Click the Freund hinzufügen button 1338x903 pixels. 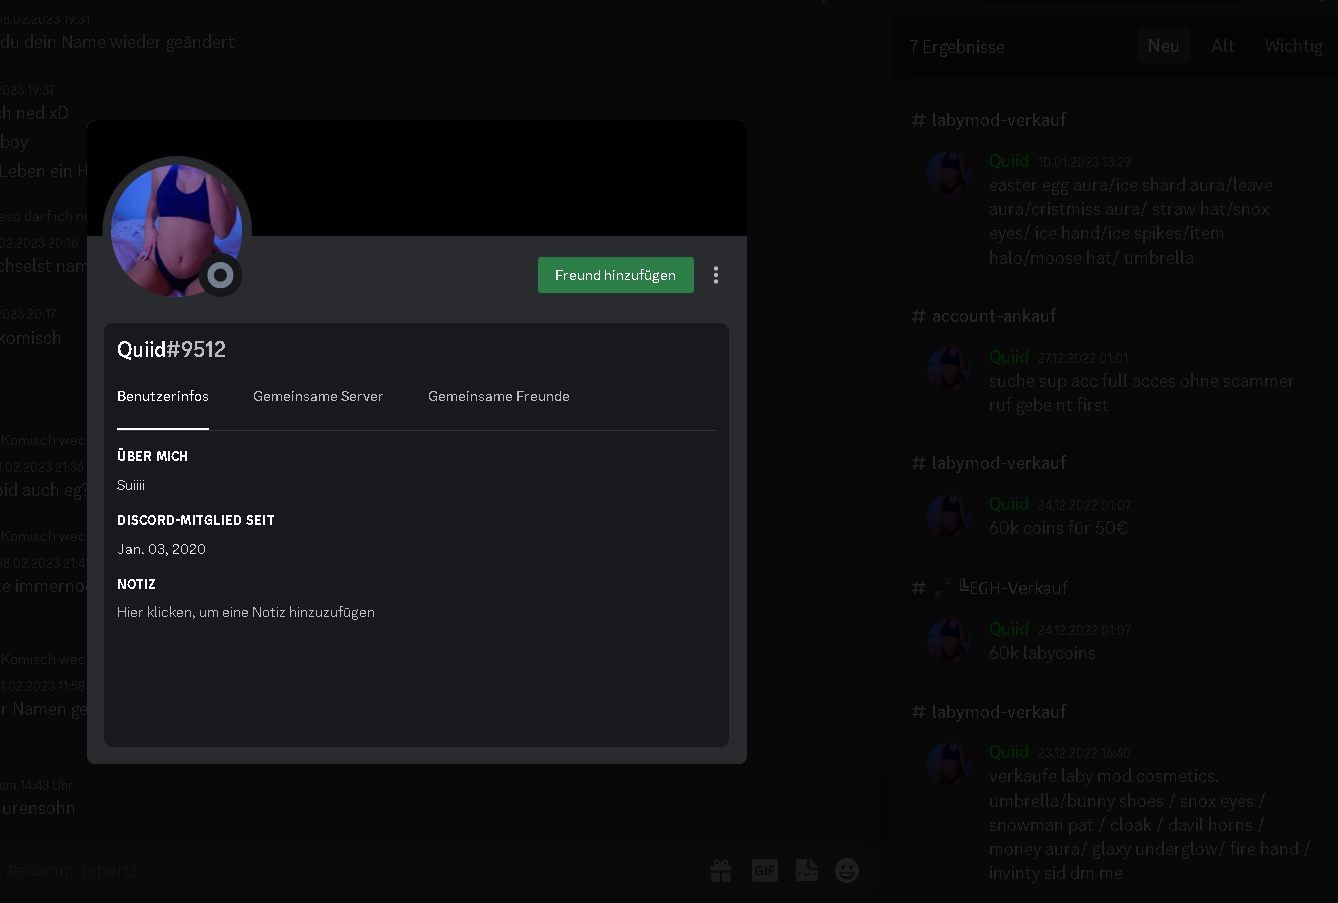click(x=616, y=275)
